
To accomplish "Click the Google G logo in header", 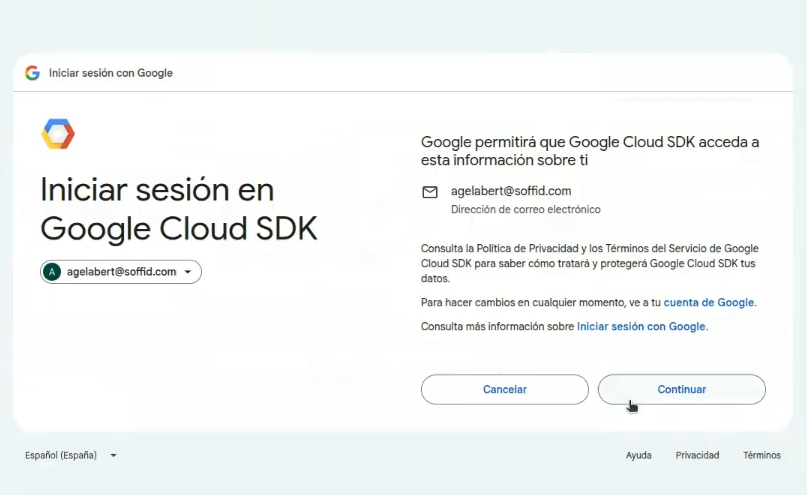I will coord(32,73).
